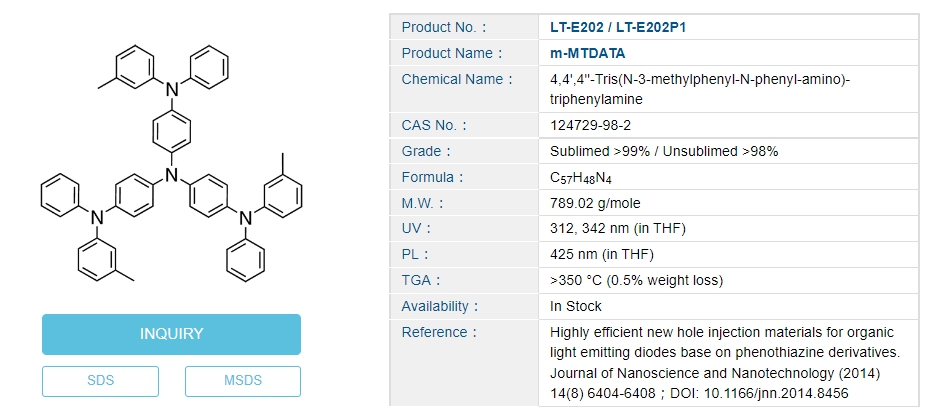
Task: Open the SDS document button
Action: 100,381
